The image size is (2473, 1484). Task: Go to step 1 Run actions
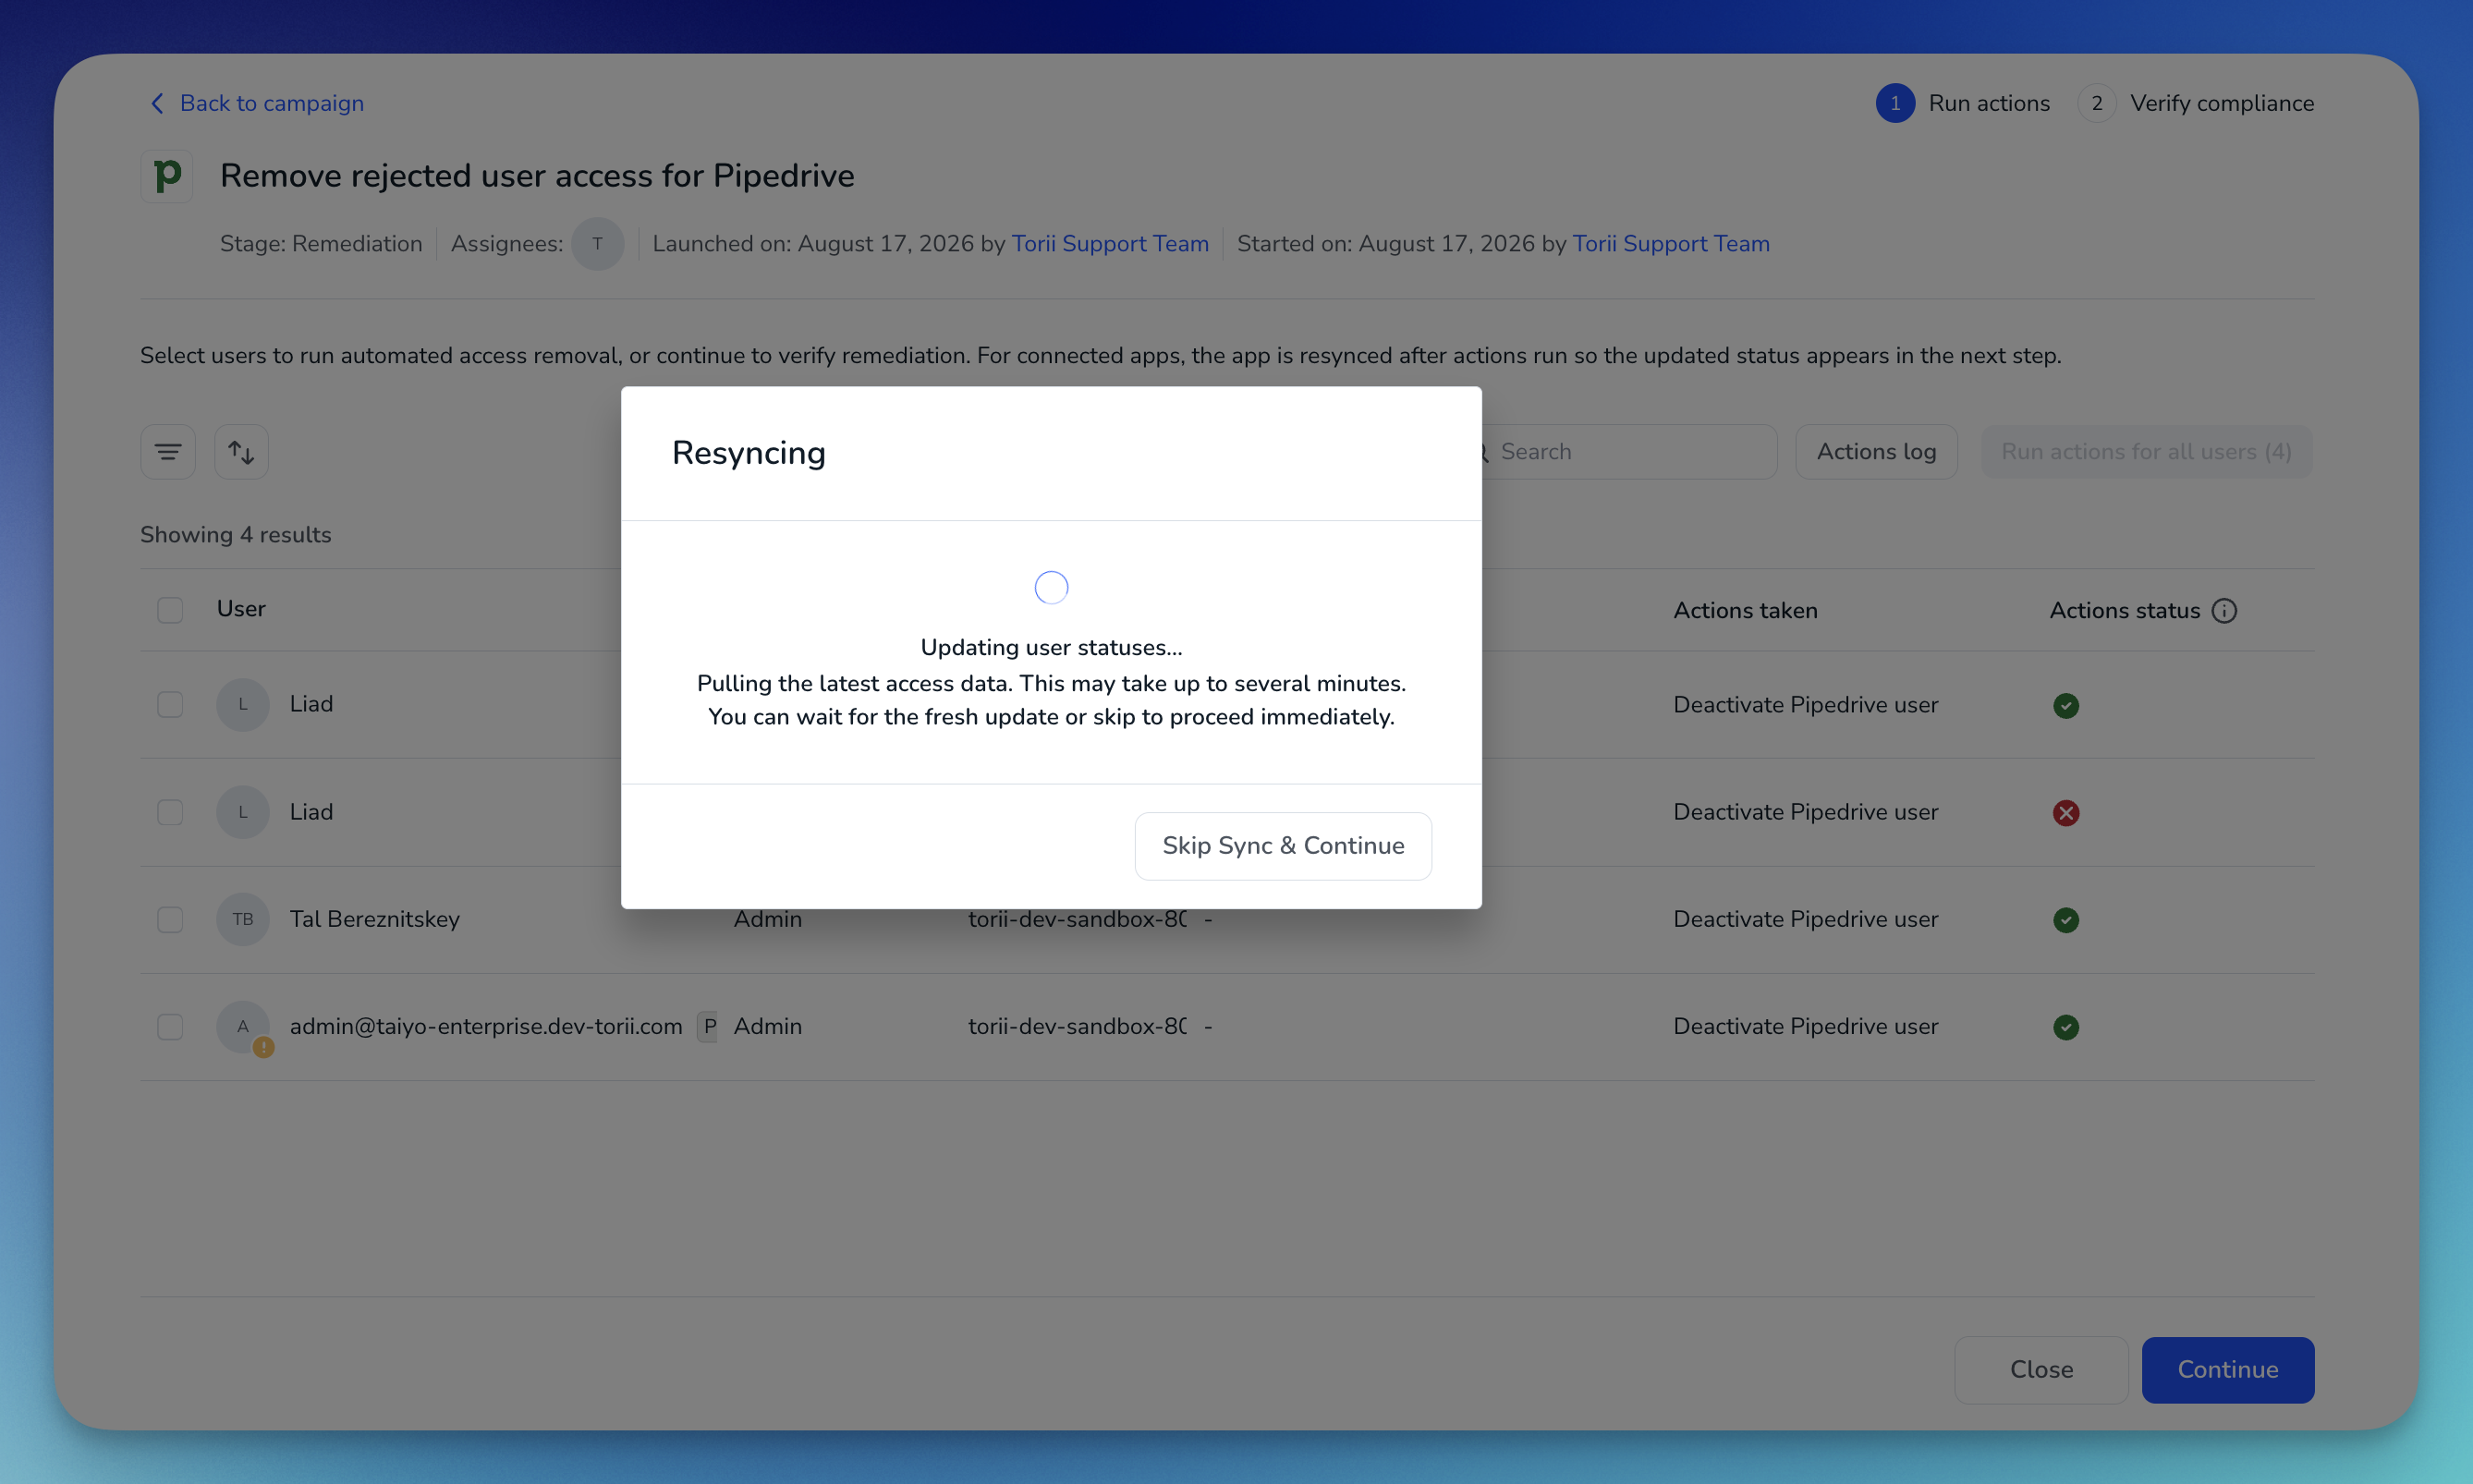coord(1963,103)
